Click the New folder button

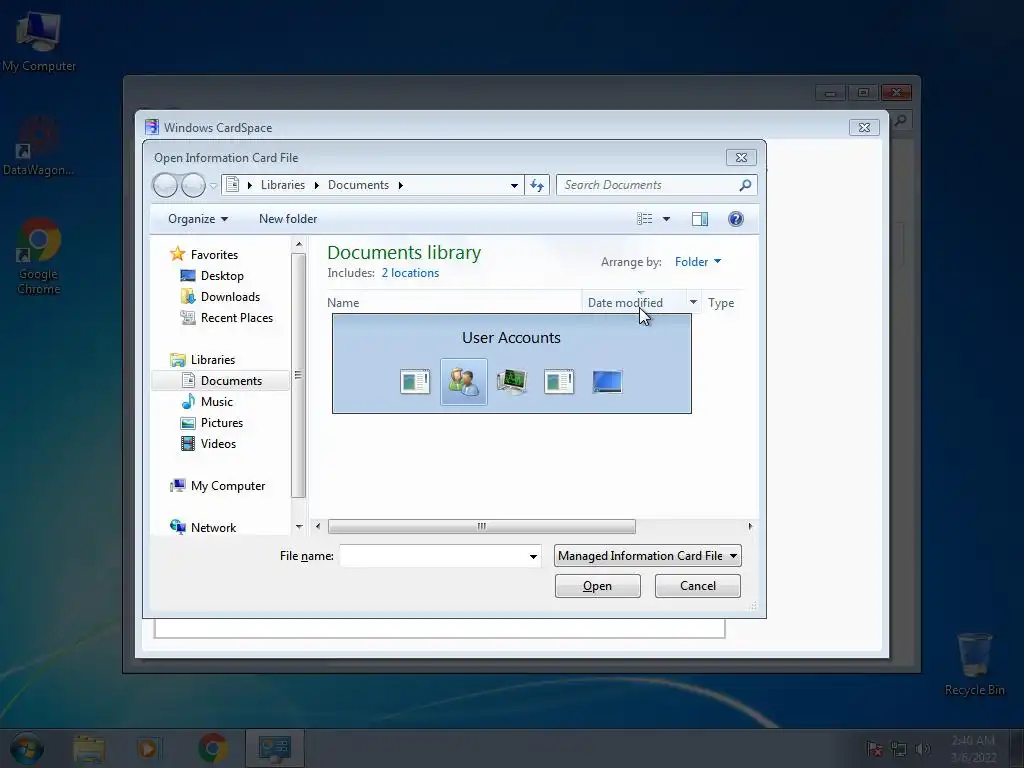(288, 219)
